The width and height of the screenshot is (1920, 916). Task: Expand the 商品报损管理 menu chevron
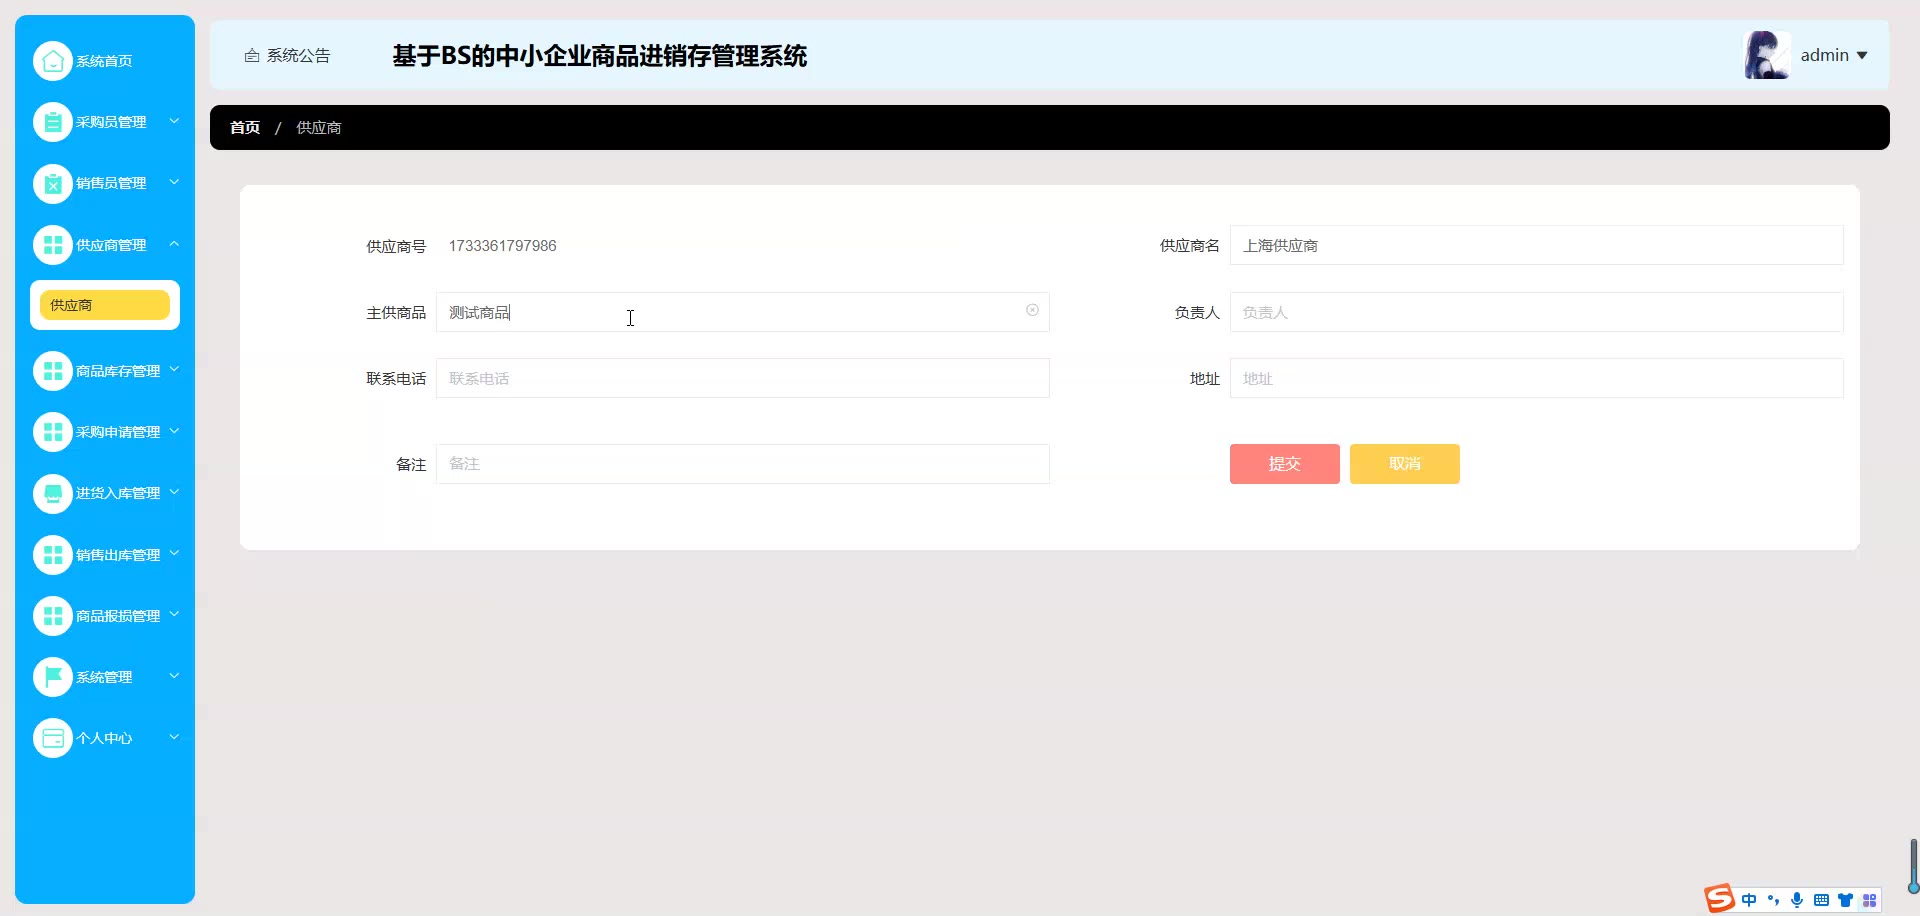pyautogui.click(x=174, y=614)
